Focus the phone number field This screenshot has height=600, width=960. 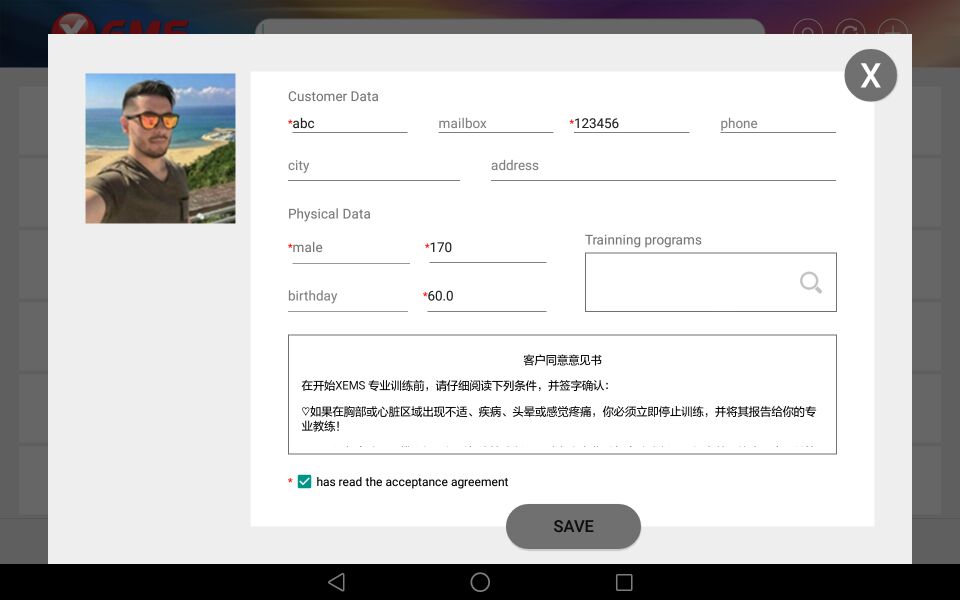[778, 123]
